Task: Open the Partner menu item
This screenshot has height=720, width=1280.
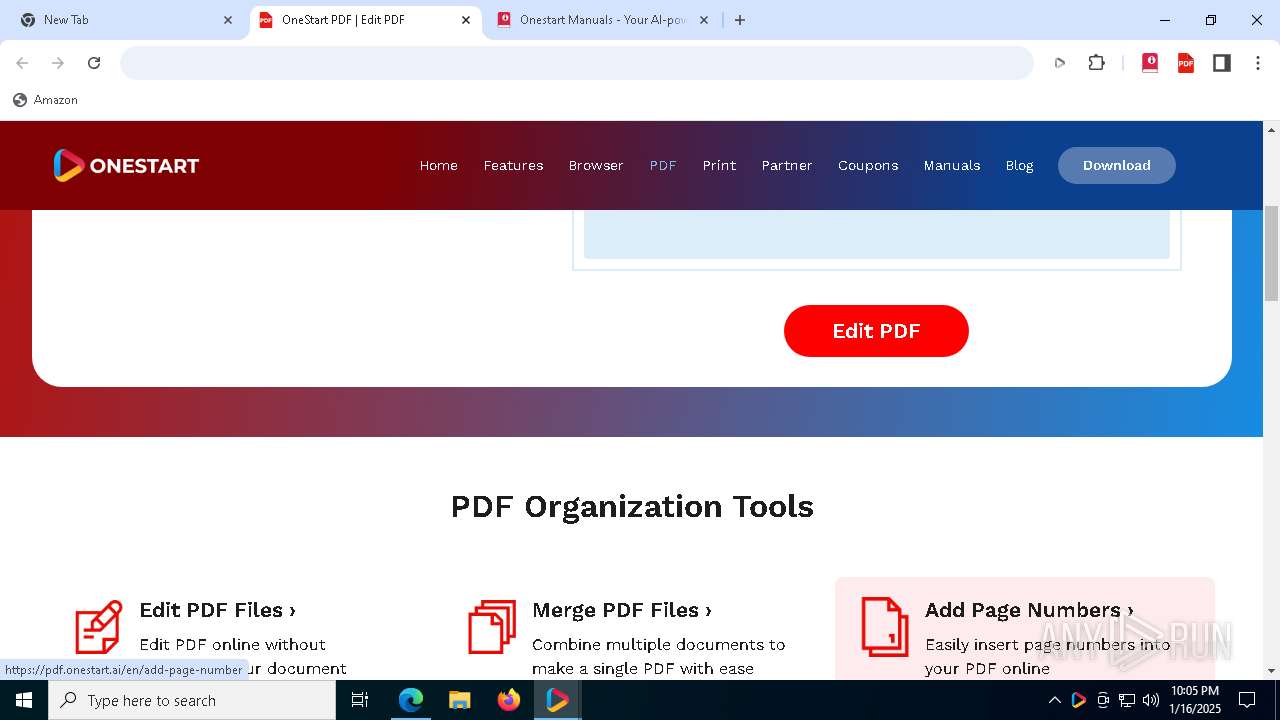Action: [x=787, y=165]
